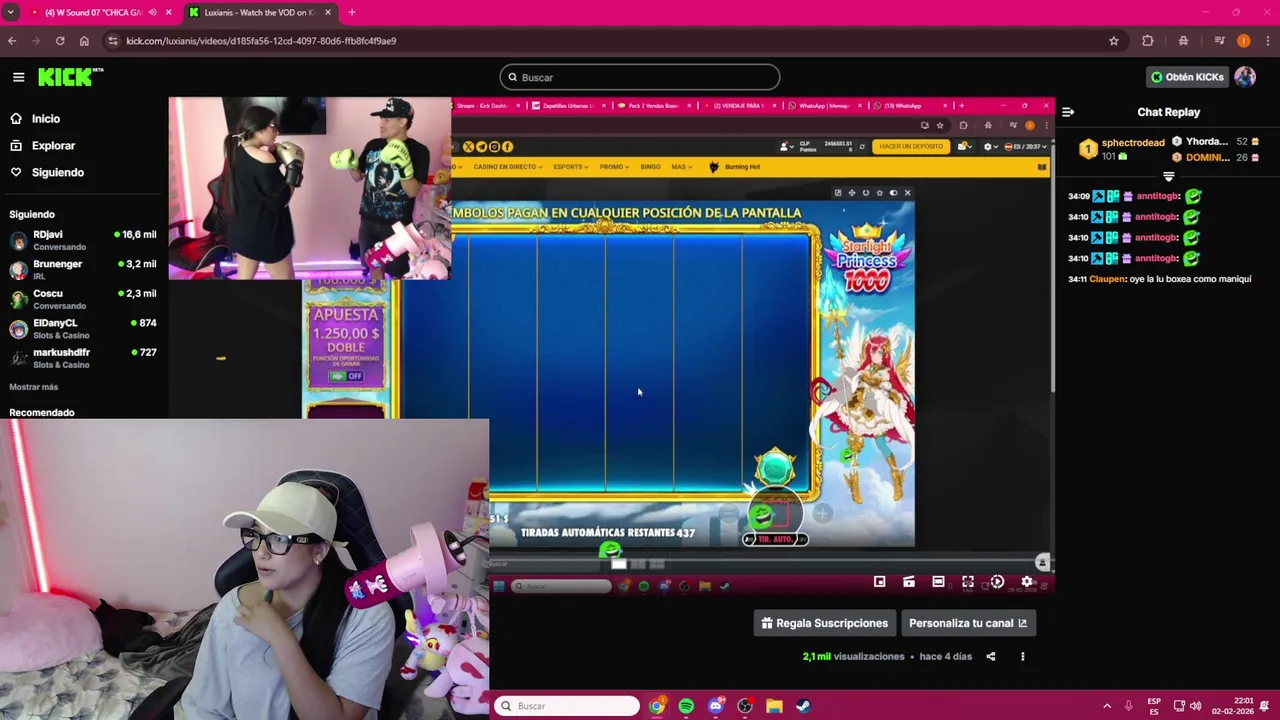The width and height of the screenshot is (1280, 720).
Task: Open BINGO in streamed casino nav
Action: (650, 167)
